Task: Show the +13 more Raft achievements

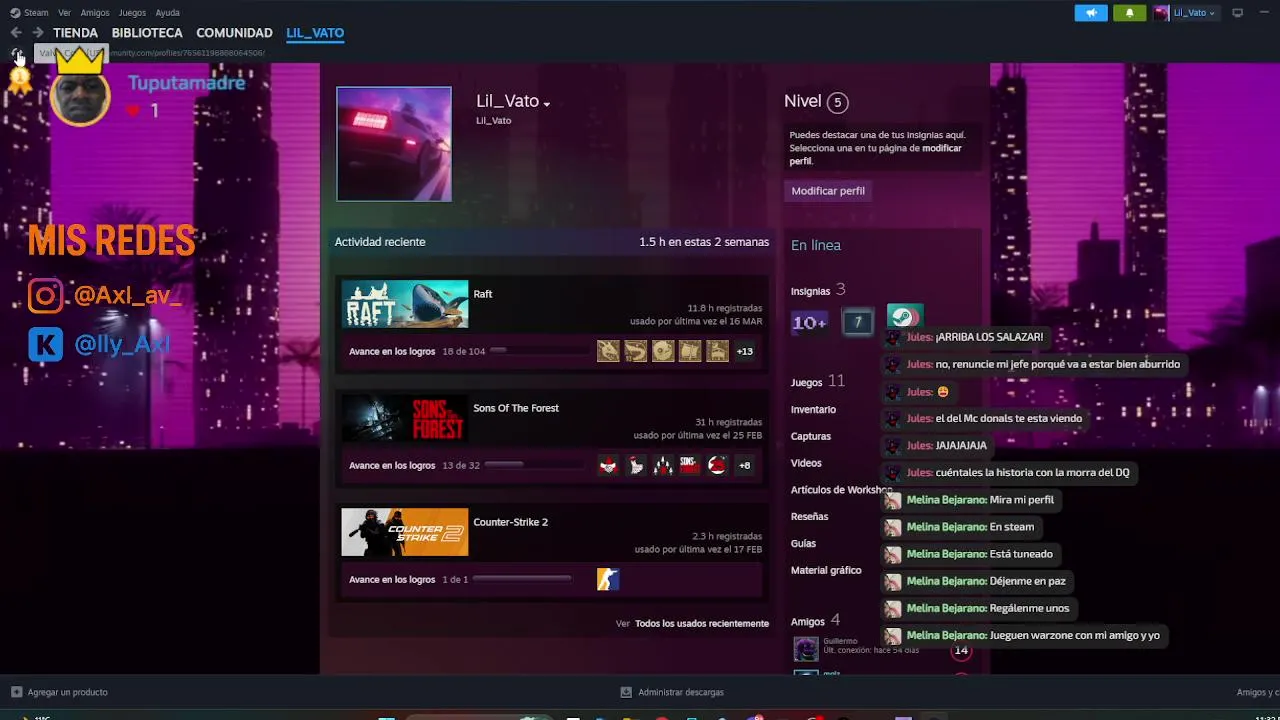Action: click(x=745, y=351)
